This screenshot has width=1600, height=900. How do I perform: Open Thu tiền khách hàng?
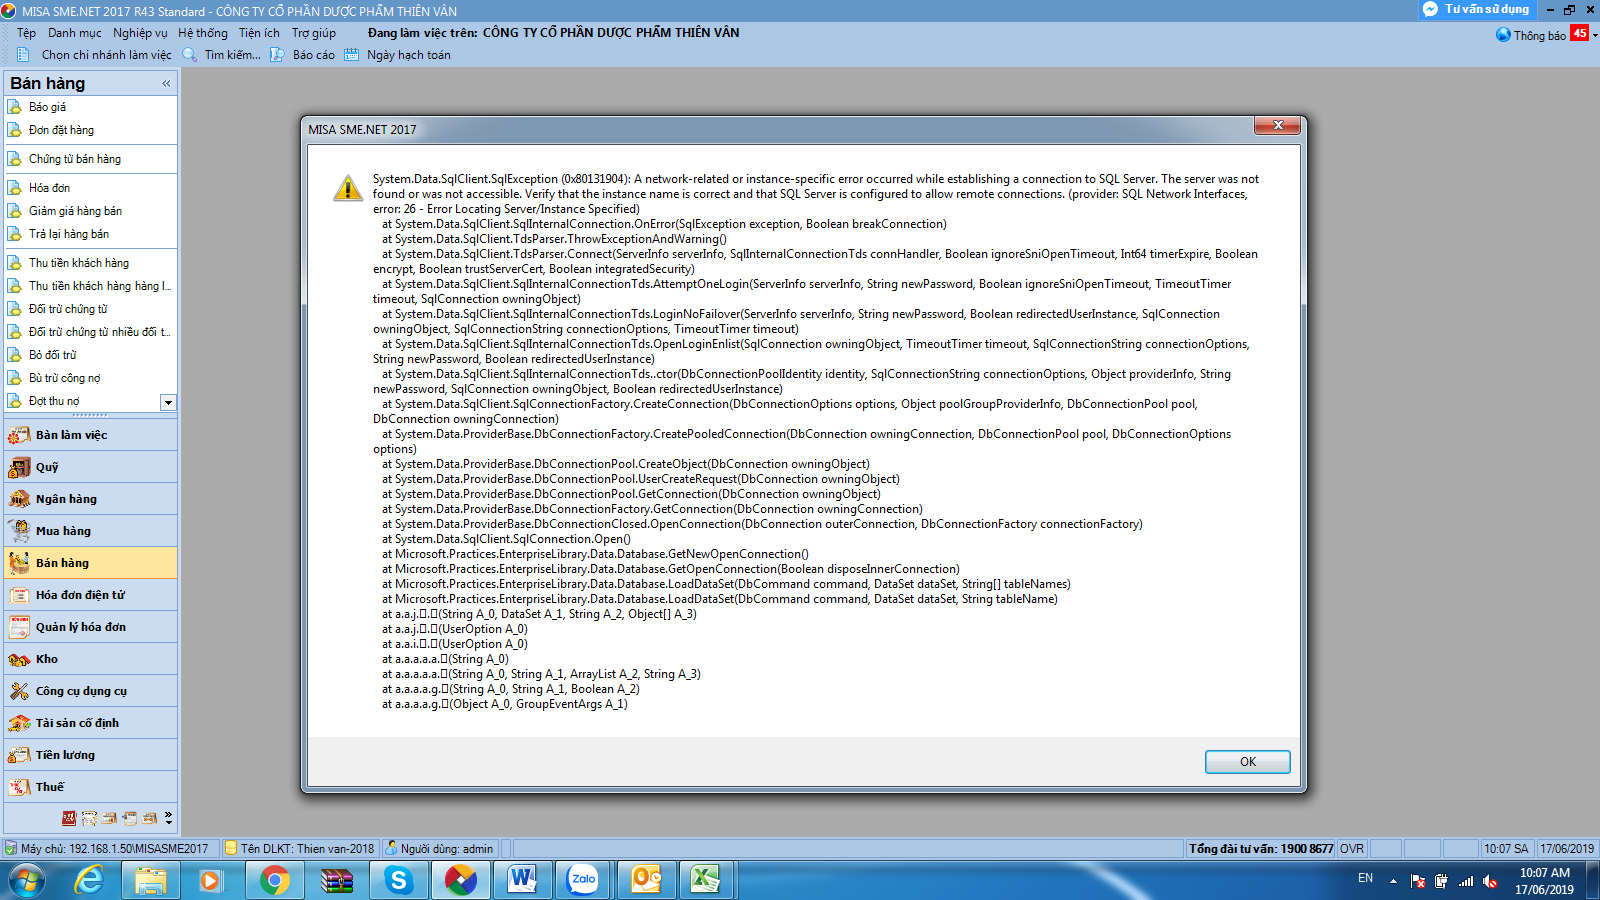[x=79, y=263]
